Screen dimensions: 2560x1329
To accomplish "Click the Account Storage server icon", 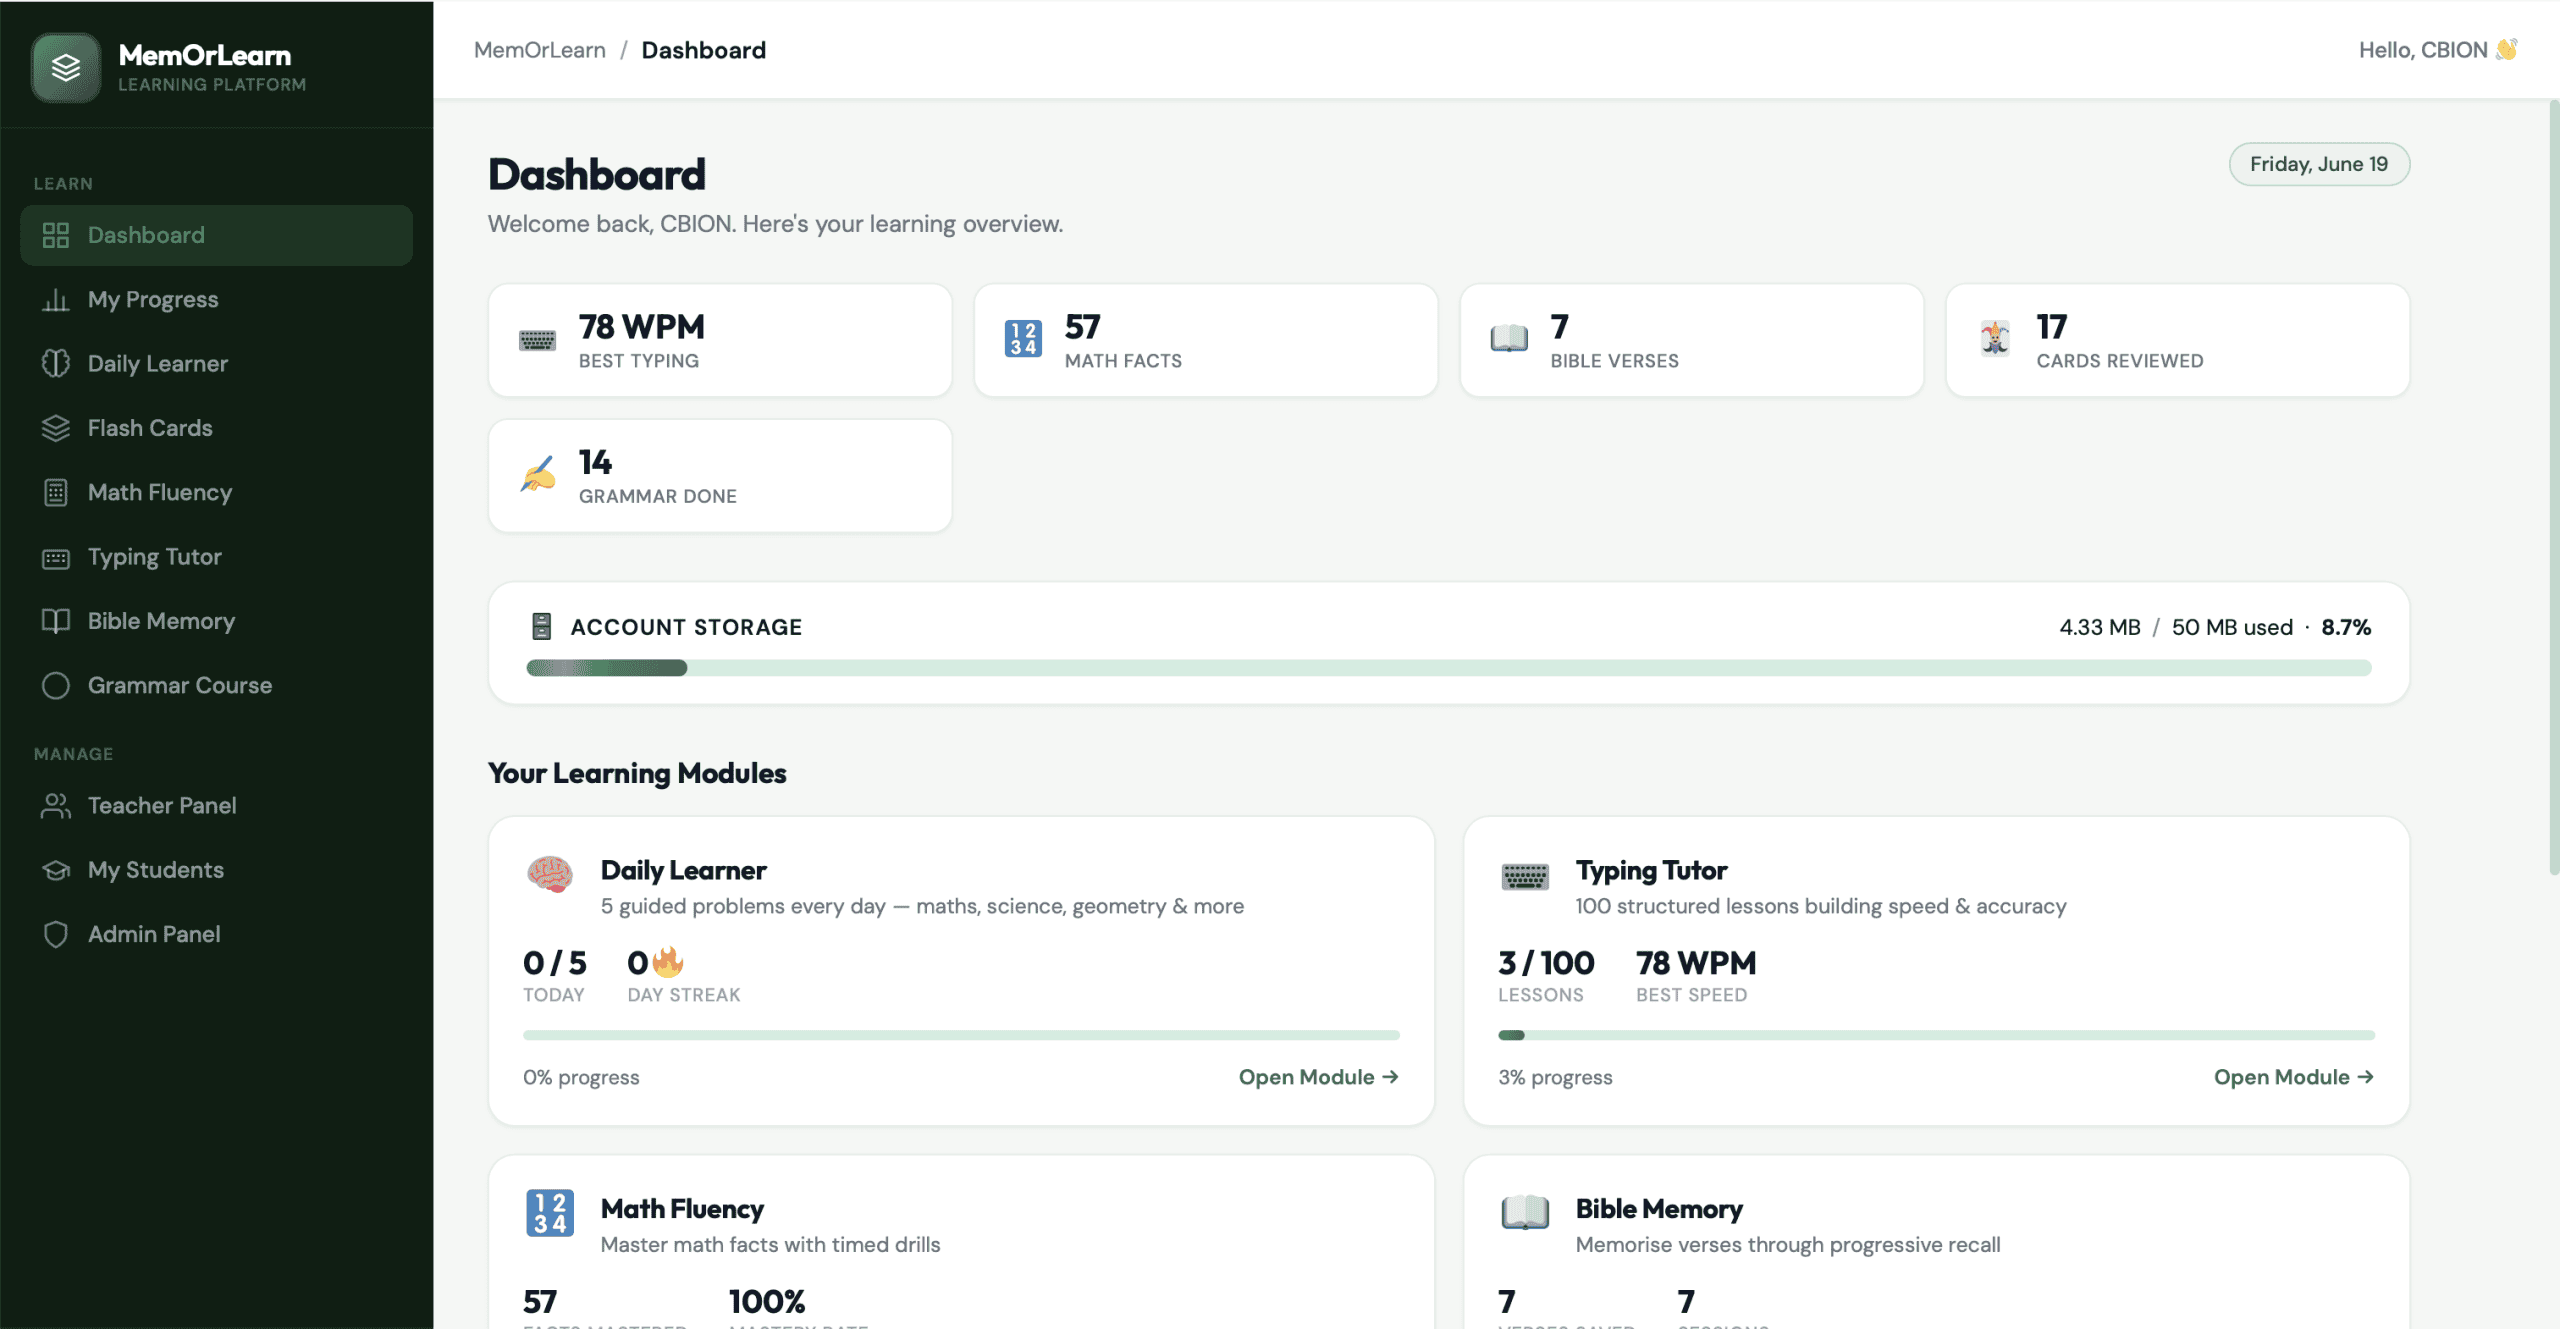I will point(542,627).
